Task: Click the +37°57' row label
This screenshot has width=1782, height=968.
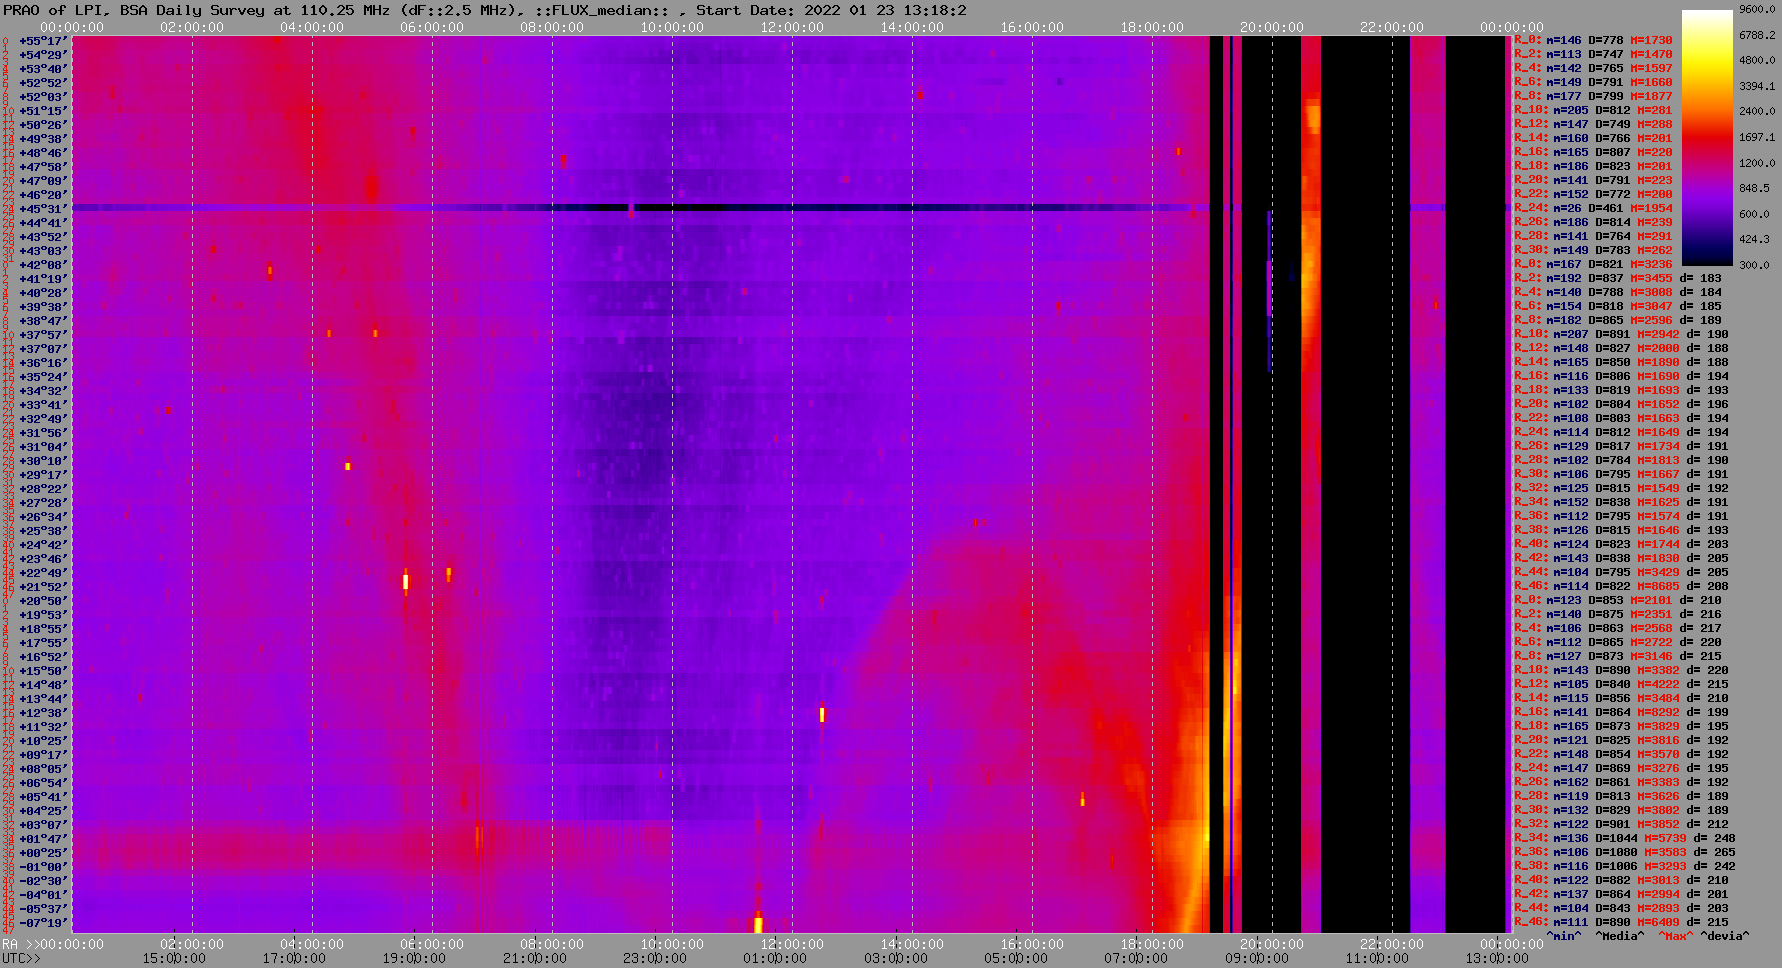Action: (43, 335)
